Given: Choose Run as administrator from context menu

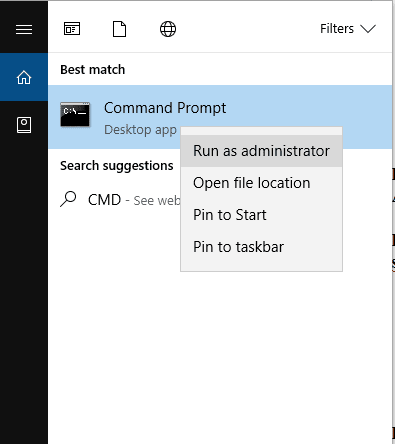Looking at the screenshot, I should tap(261, 151).
